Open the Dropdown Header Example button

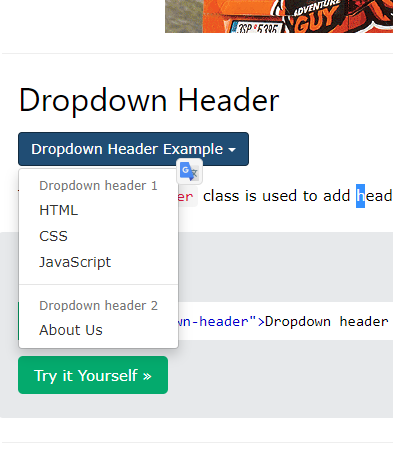[x=133, y=149]
